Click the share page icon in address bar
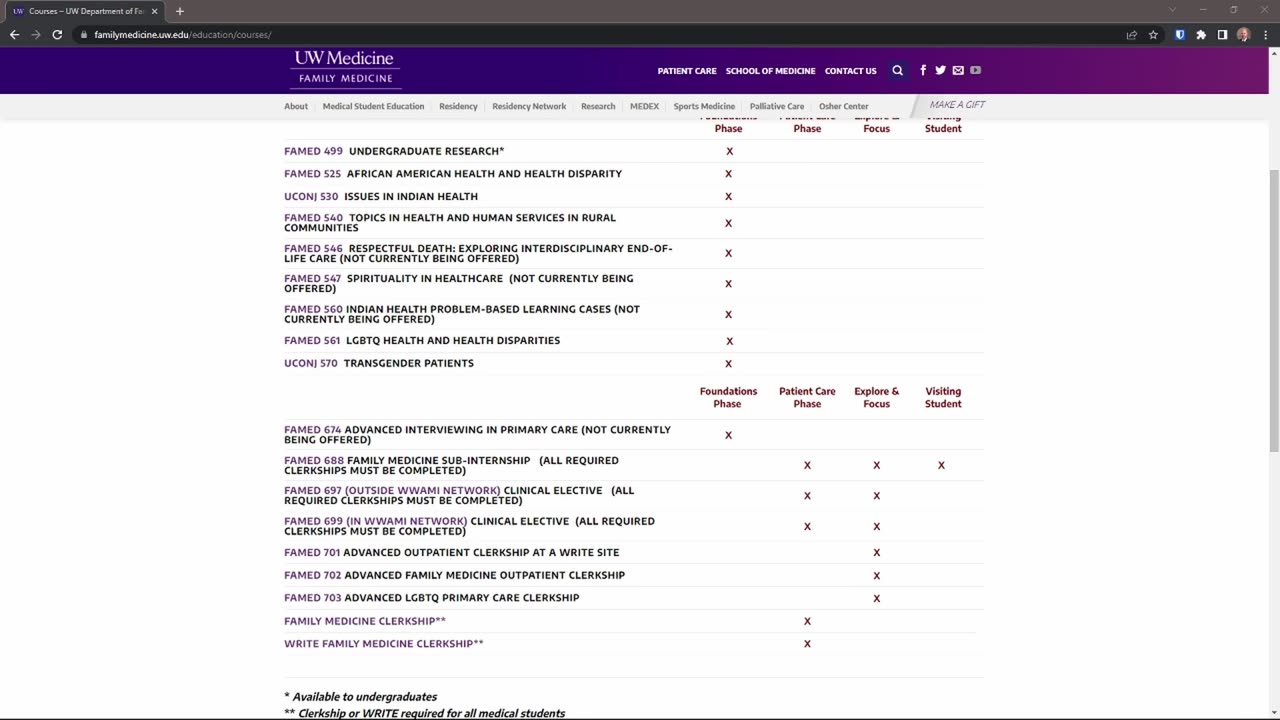 click(x=1132, y=34)
